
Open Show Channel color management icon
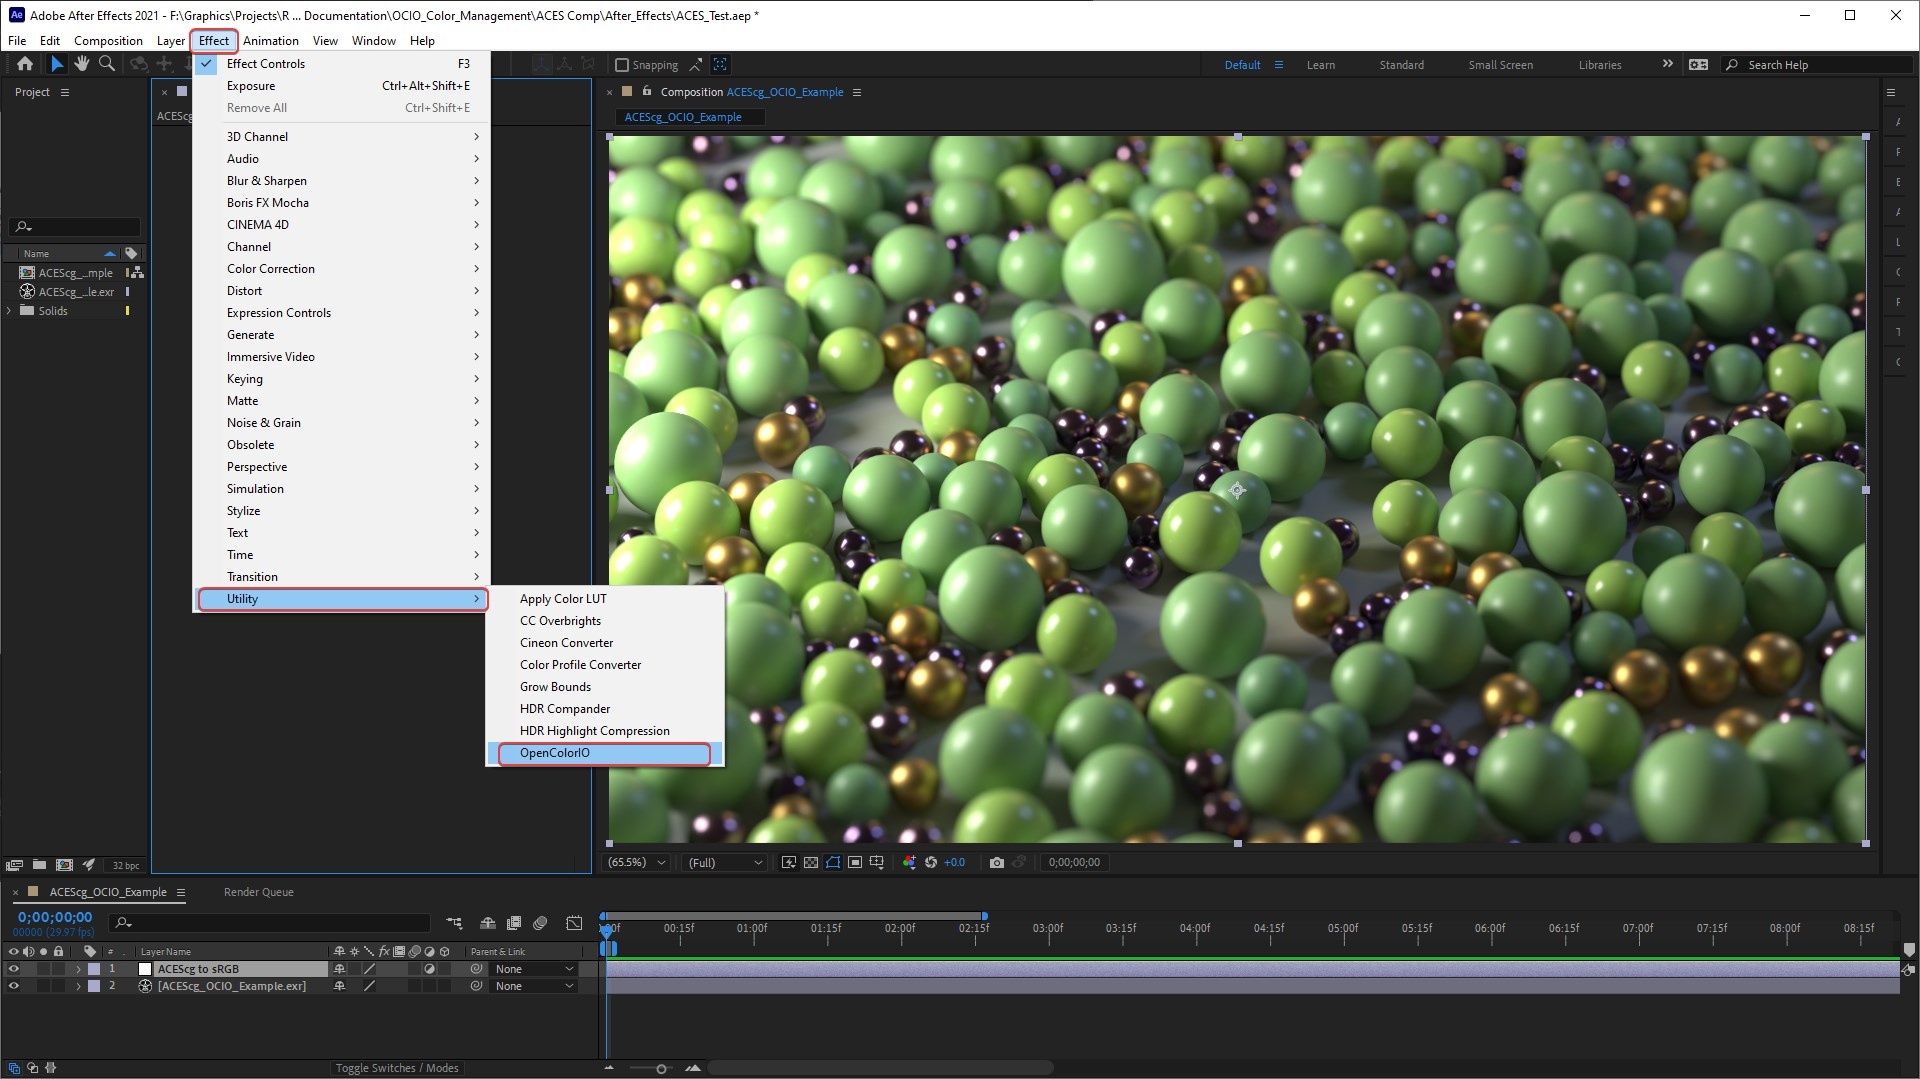tap(908, 862)
